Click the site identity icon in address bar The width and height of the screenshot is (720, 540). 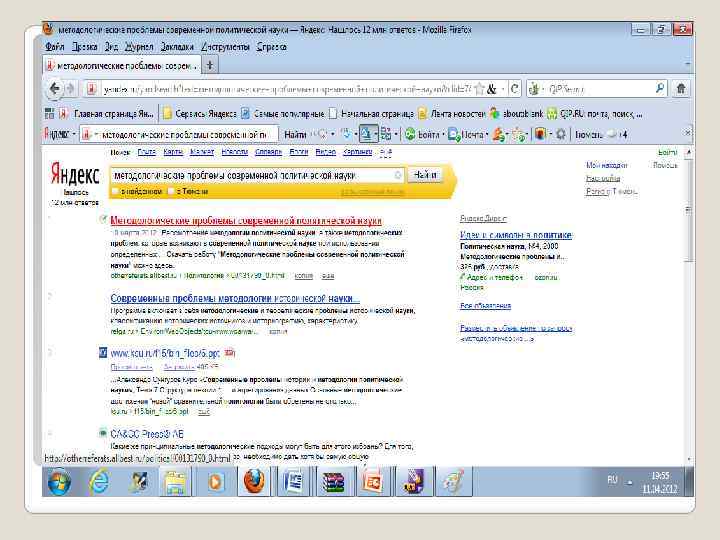91,89
